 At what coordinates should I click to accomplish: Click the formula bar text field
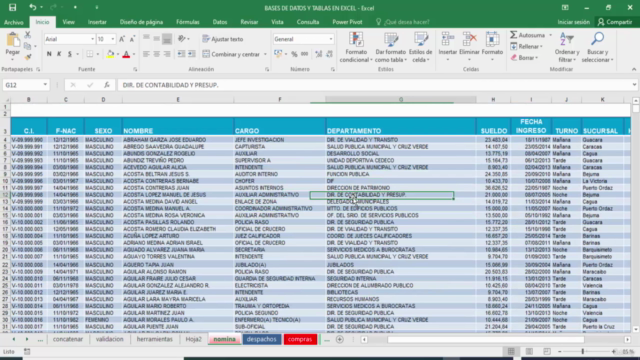[x=375, y=85]
